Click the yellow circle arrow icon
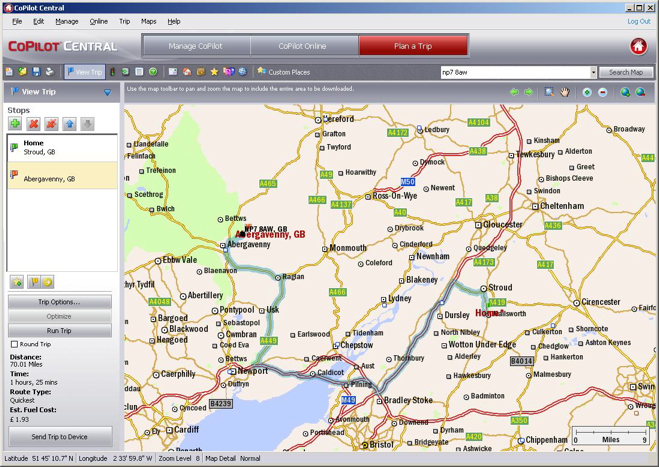This screenshot has width=659, height=467. (47, 282)
